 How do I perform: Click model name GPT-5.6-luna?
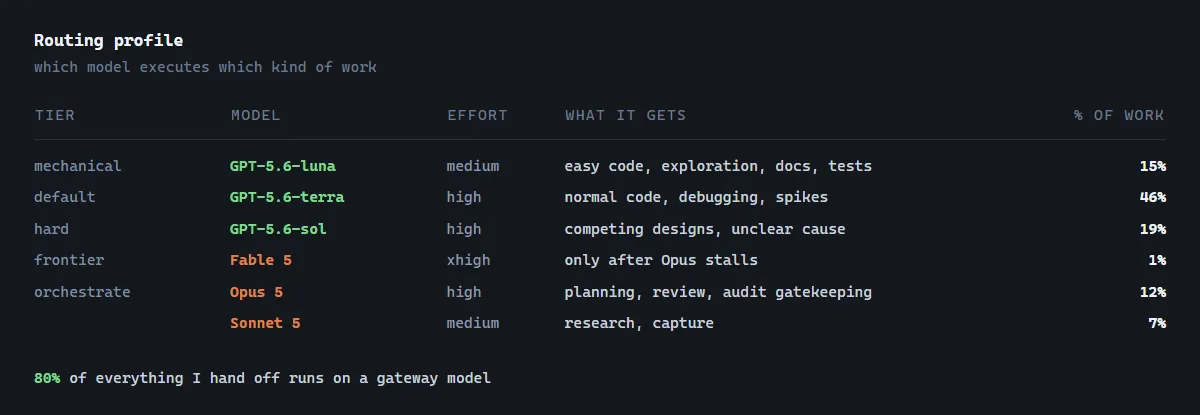coord(282,166)
